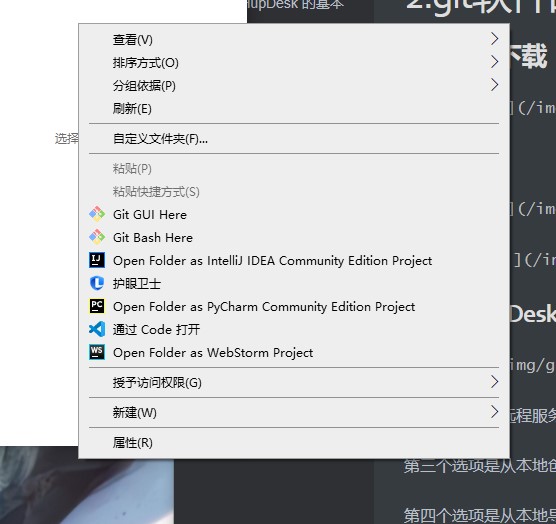The width and height of the screenshot is (556, 524).
Task: Open the 排序方式(O) menu entry
Action: pyautogui.click(x=294, y=62)
